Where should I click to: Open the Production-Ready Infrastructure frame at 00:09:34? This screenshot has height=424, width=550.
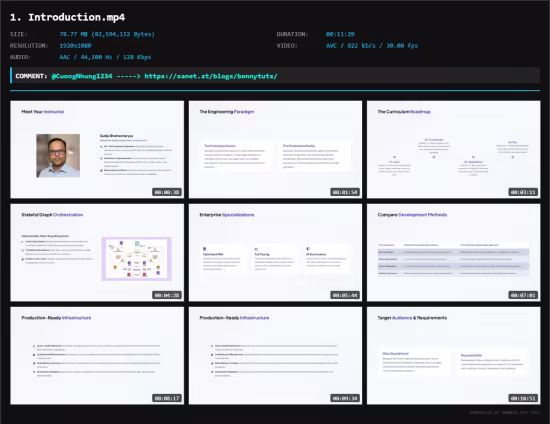[x=275, y=356]
